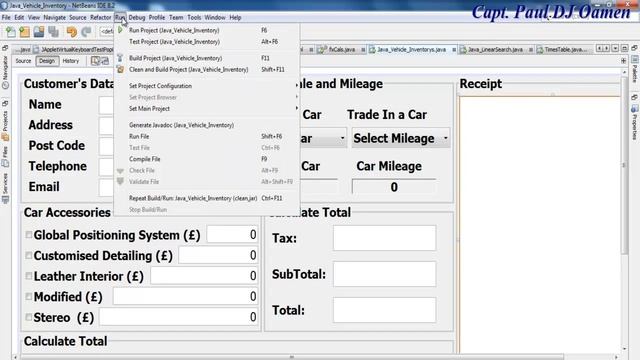Open the File menu
This screenshot has height=360, width=640.
tap(6, 18)
